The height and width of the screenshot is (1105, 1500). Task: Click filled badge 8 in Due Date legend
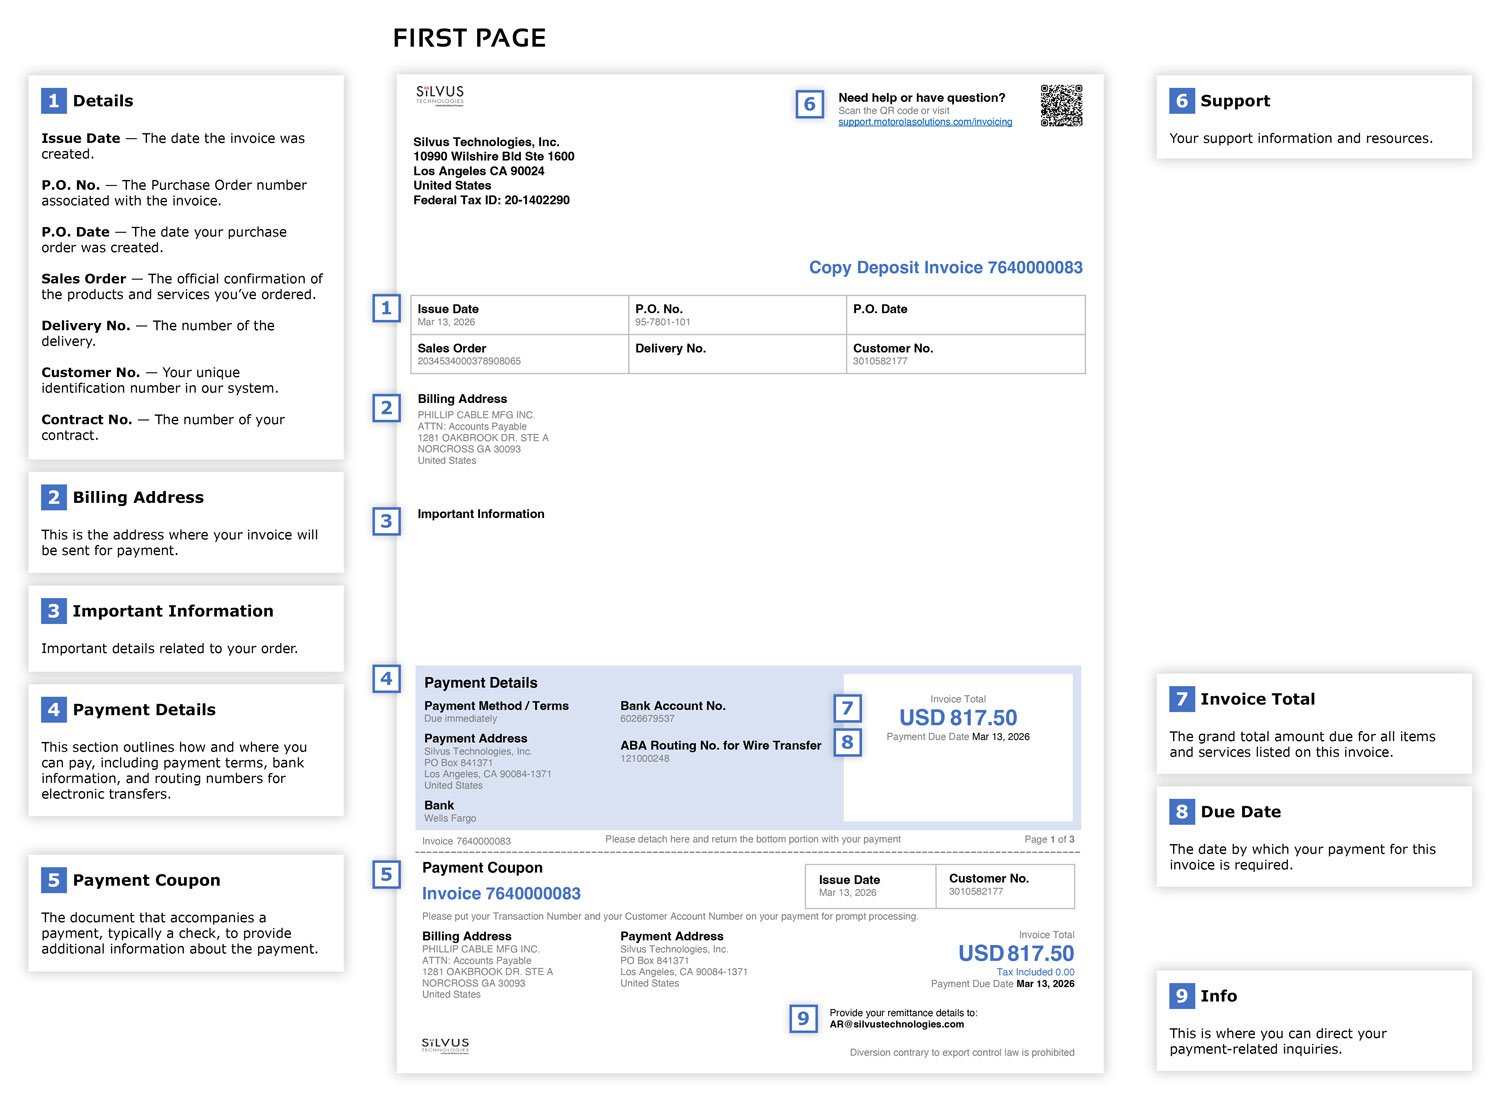coord(1181,812)
